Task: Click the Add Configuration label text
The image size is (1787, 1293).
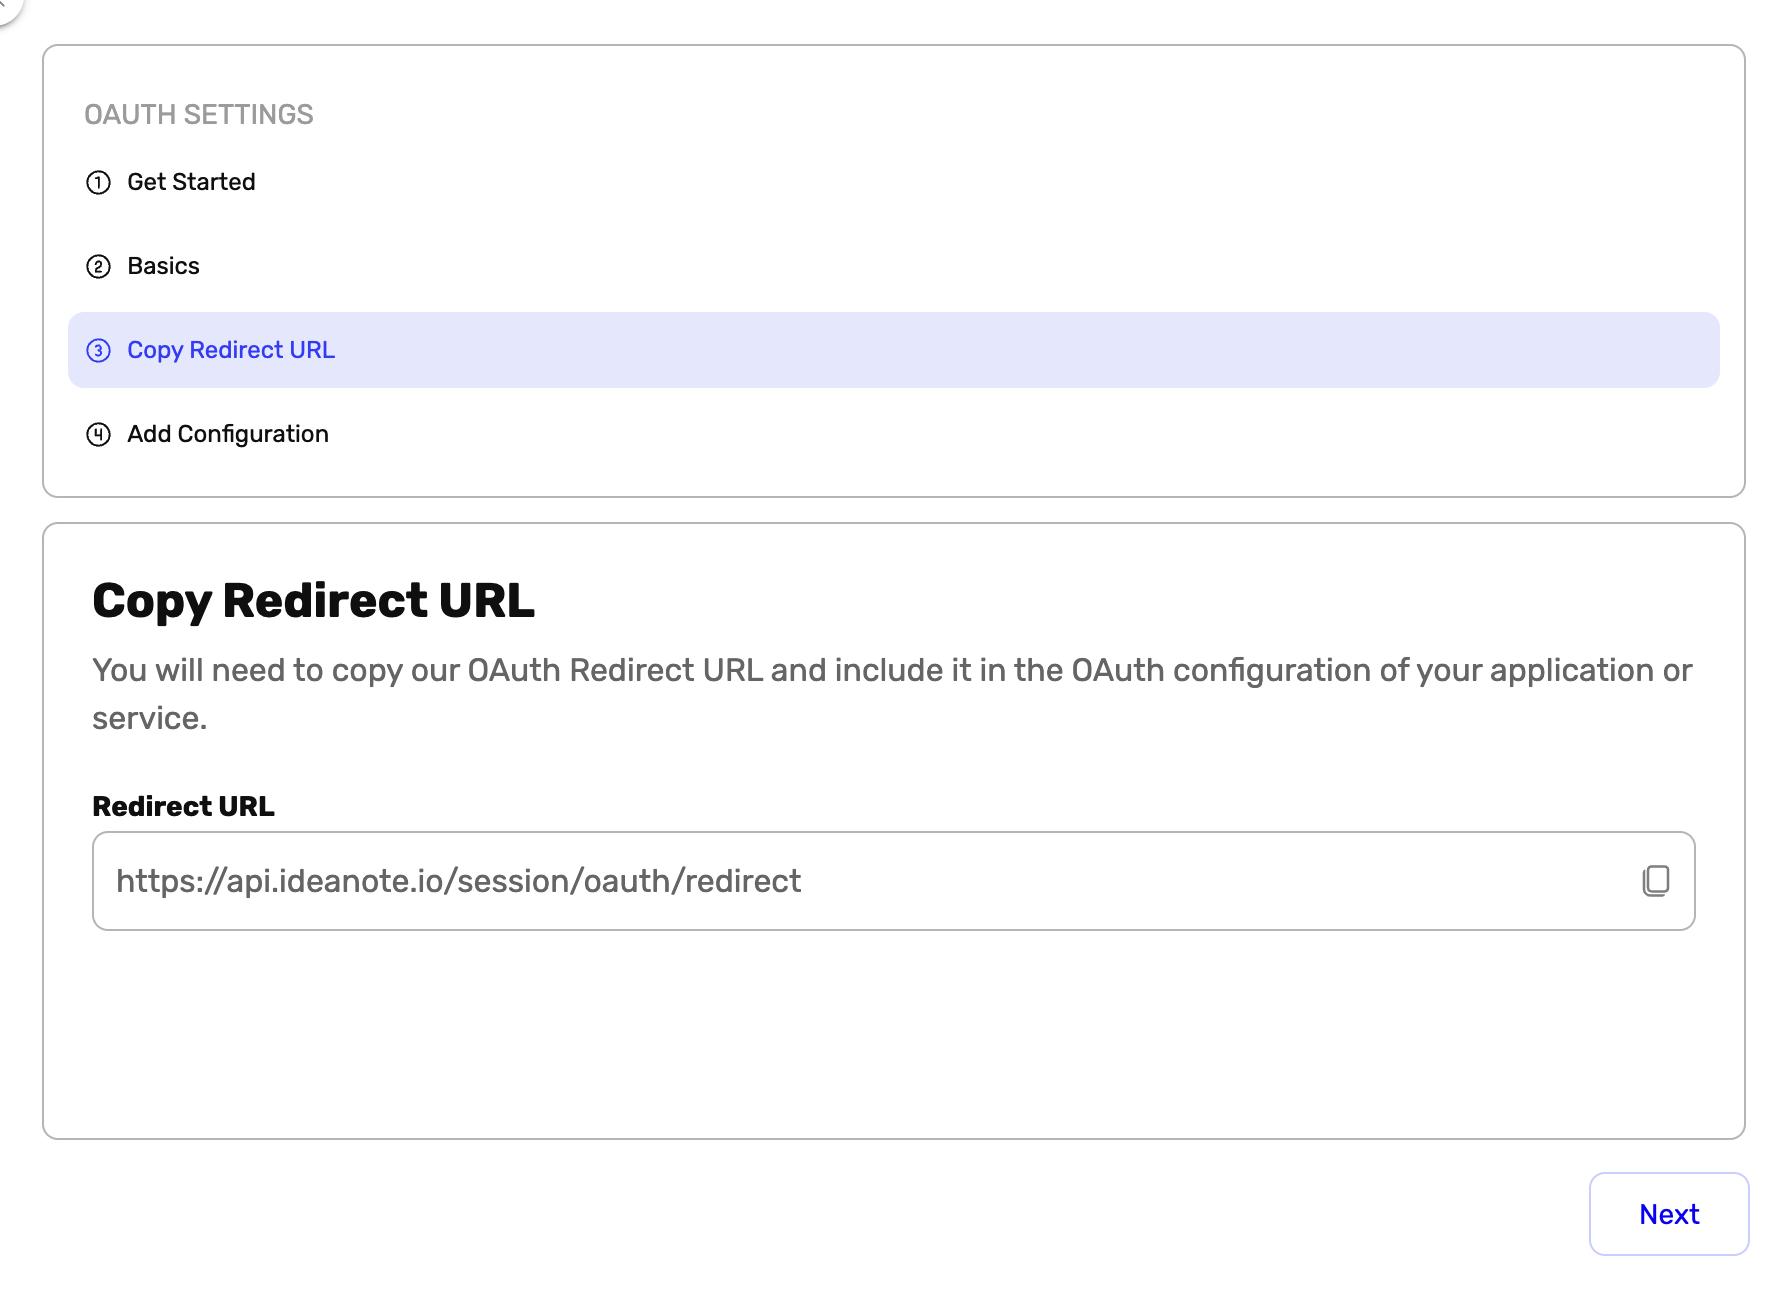Action: pos(227,434)
